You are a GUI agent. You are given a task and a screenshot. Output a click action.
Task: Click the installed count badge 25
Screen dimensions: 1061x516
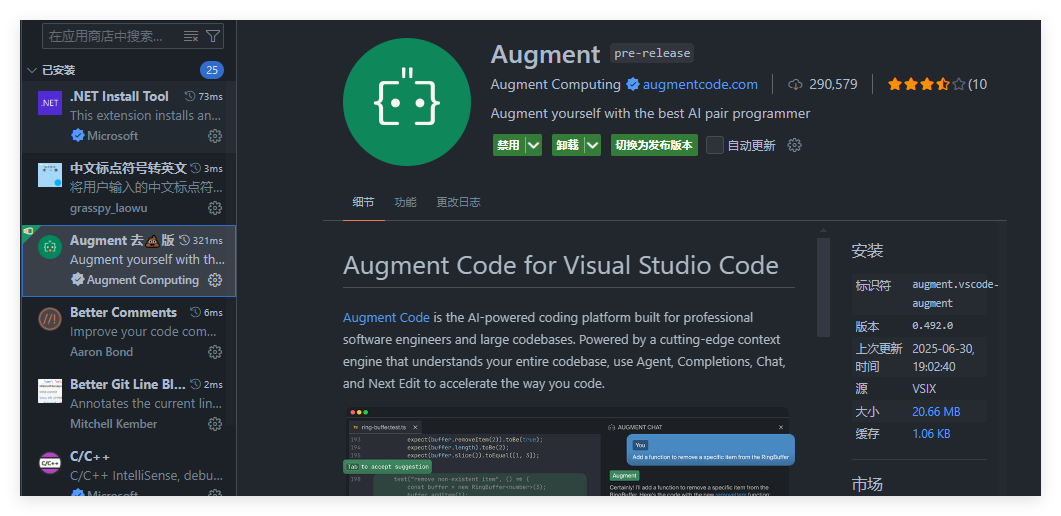(x=212, y=70)
